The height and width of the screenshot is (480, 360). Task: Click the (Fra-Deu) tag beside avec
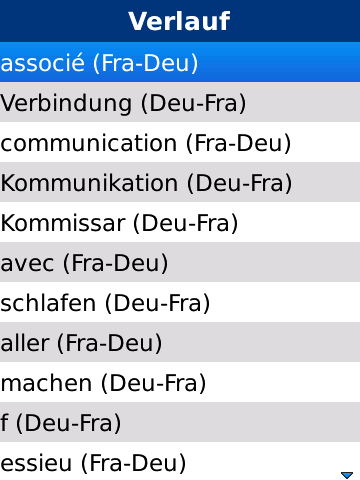point(116,263)
